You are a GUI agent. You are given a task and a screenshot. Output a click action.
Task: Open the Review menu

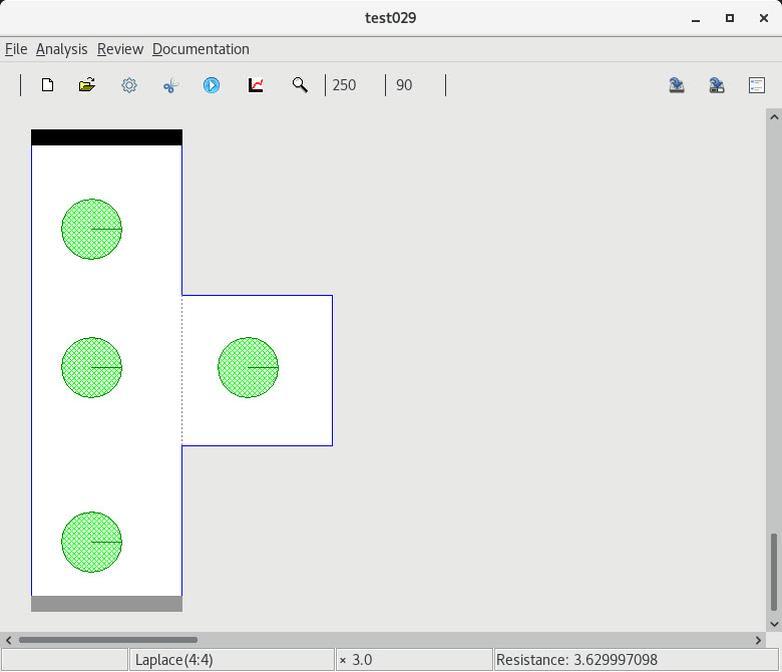[x=120, y=49]
